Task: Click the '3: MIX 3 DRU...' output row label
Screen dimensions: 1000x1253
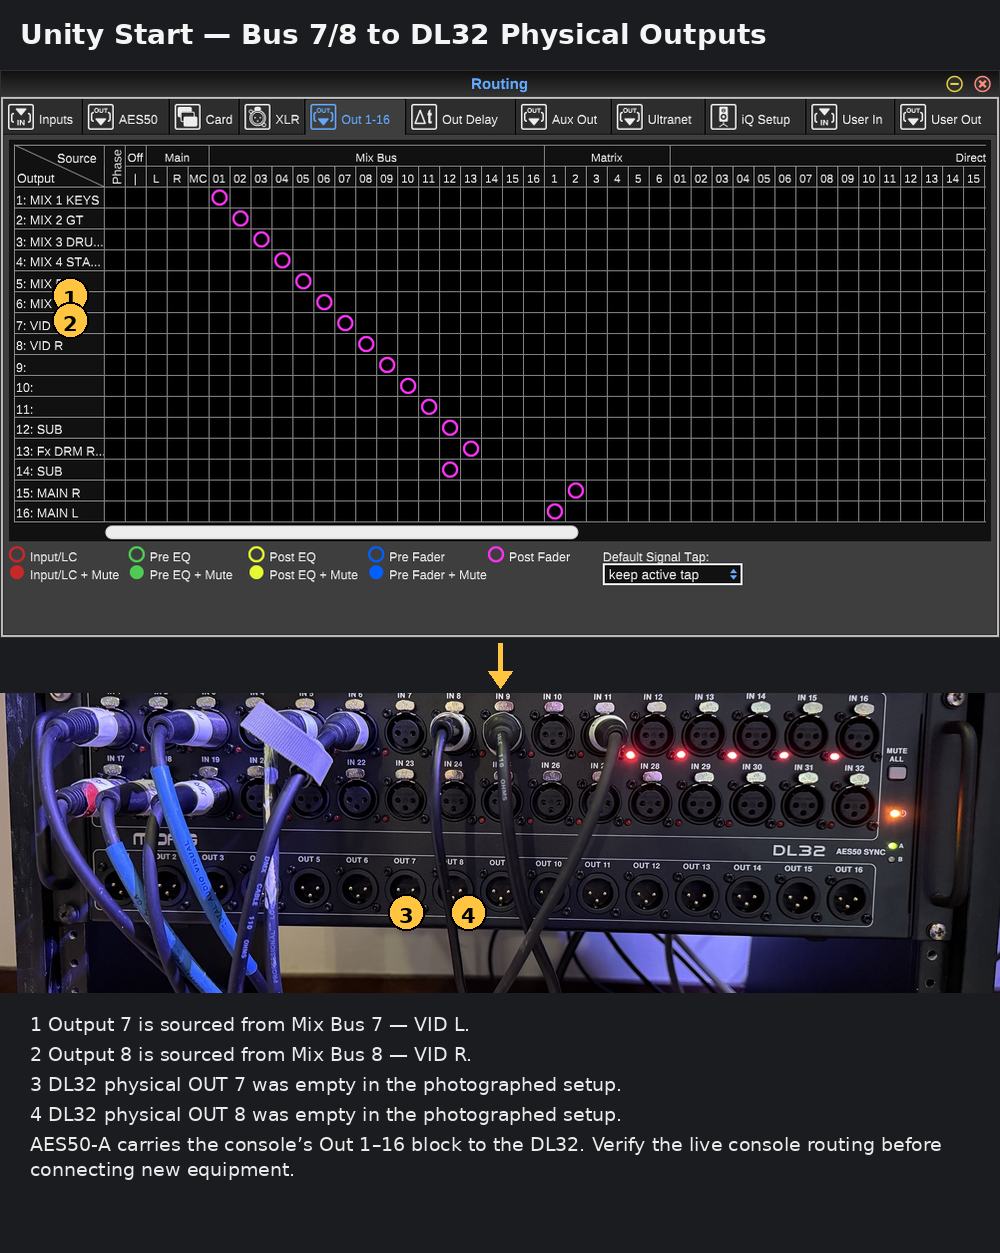Action: [x=59, y=241]
